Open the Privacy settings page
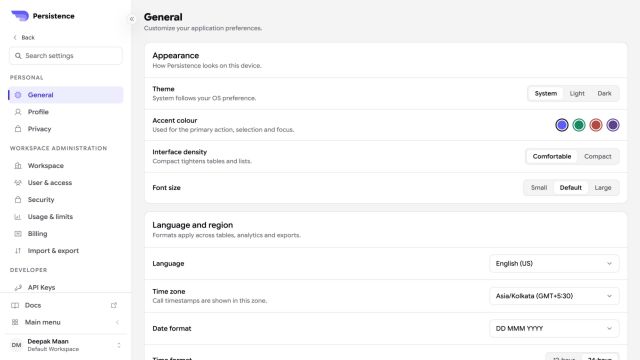Screen dimensions: 640x360 coord(66,129)
